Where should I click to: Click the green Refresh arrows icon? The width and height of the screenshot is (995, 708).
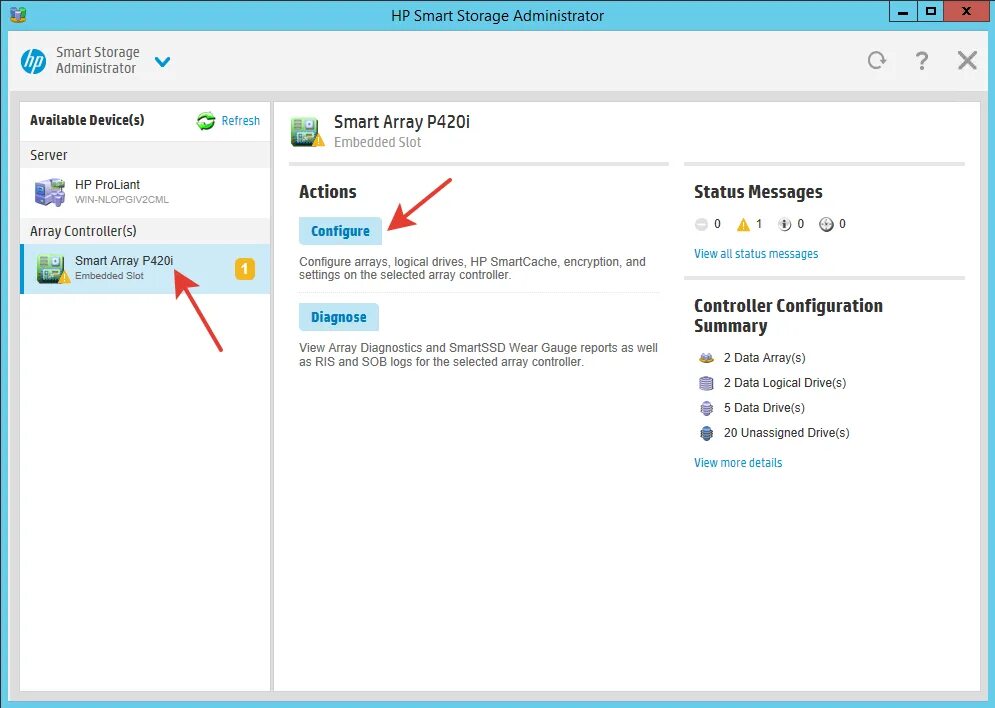tap(206, 121)
